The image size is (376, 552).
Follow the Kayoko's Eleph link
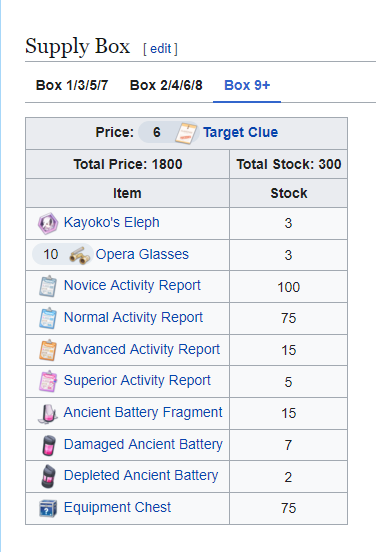coord(112,222)
